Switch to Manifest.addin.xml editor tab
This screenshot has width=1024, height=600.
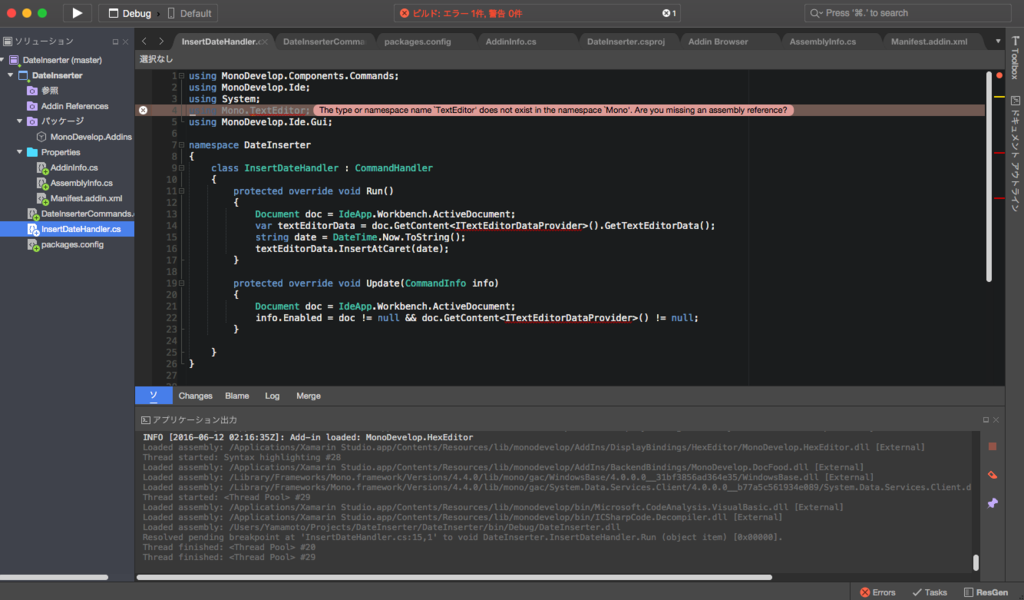click(929, 41)
